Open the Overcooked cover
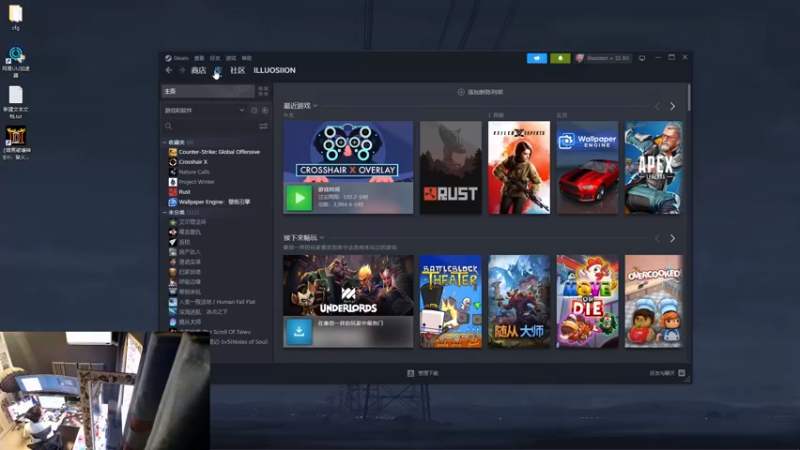This screenshot has height=450, width=800. pyautogui.click(x=653, y=302)
